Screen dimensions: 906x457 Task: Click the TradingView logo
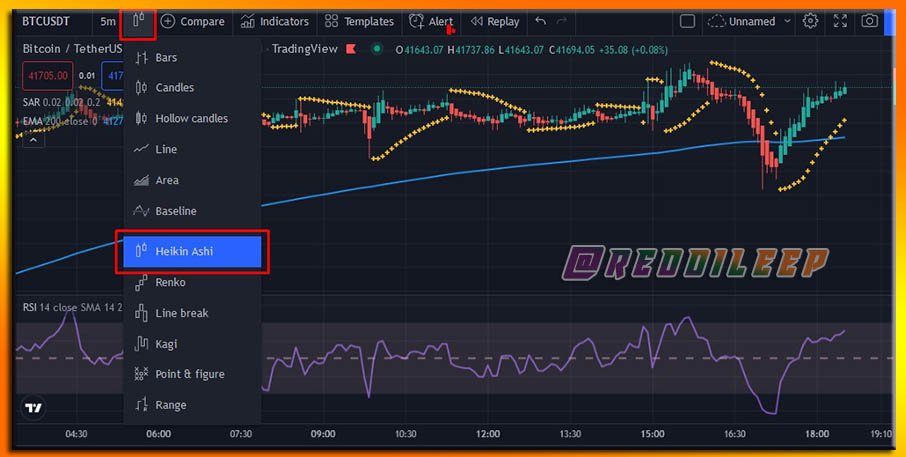[34, 408]
